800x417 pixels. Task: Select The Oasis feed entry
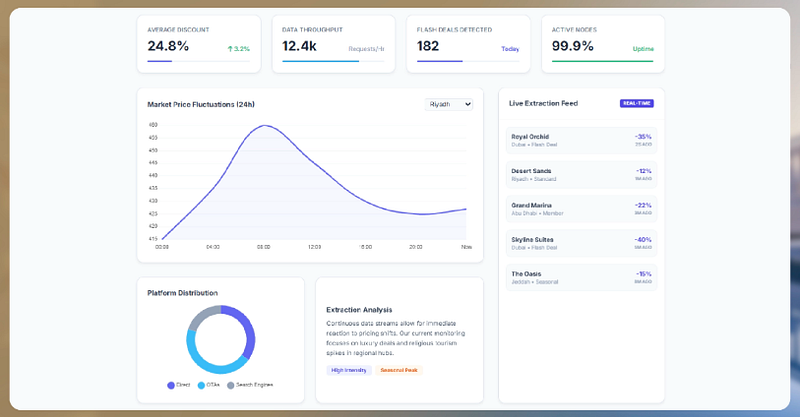pyautogui.click(x=581, y=277)
